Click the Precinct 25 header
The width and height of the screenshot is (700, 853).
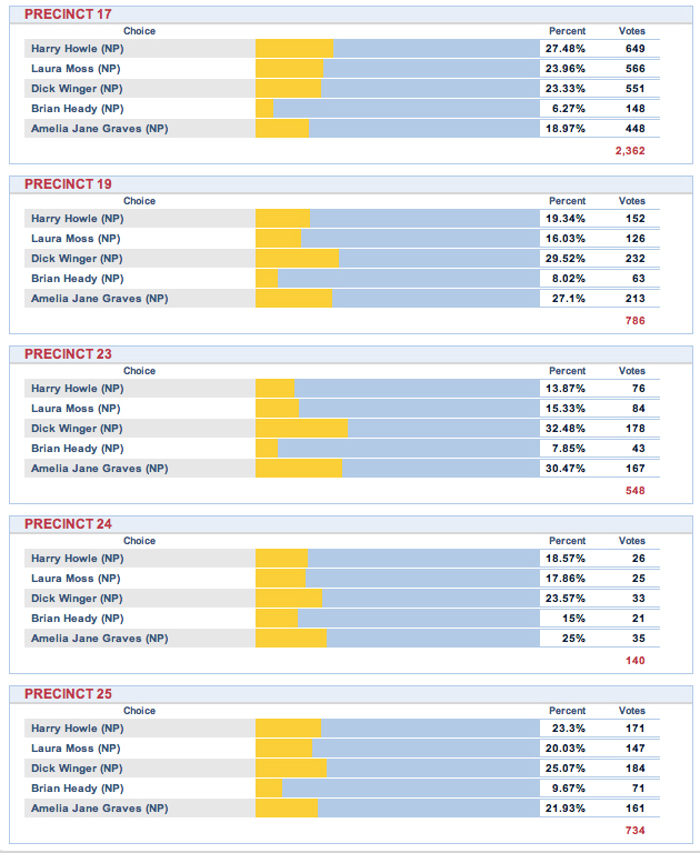68,694
